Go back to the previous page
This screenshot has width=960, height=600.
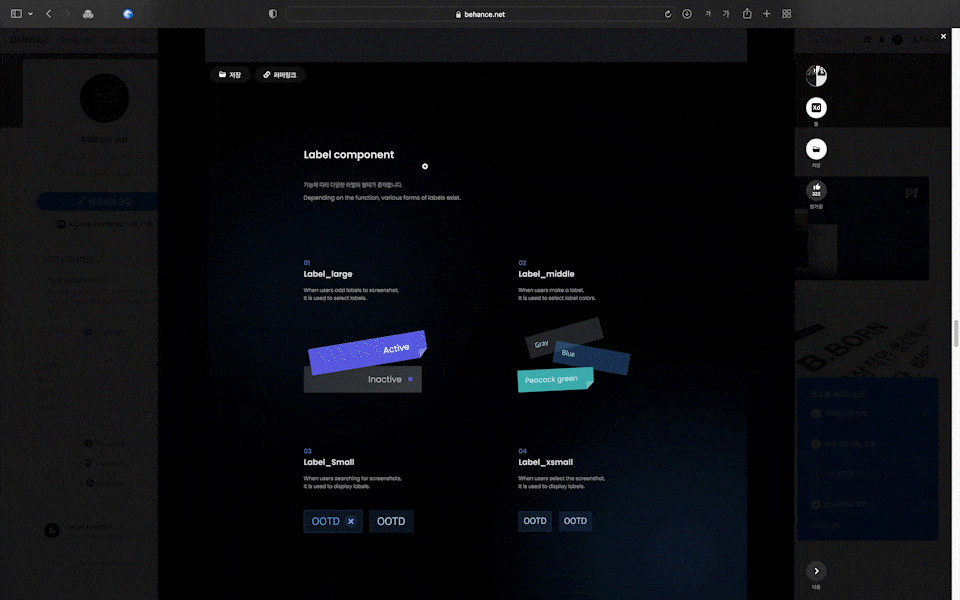(x=49, y=13)
